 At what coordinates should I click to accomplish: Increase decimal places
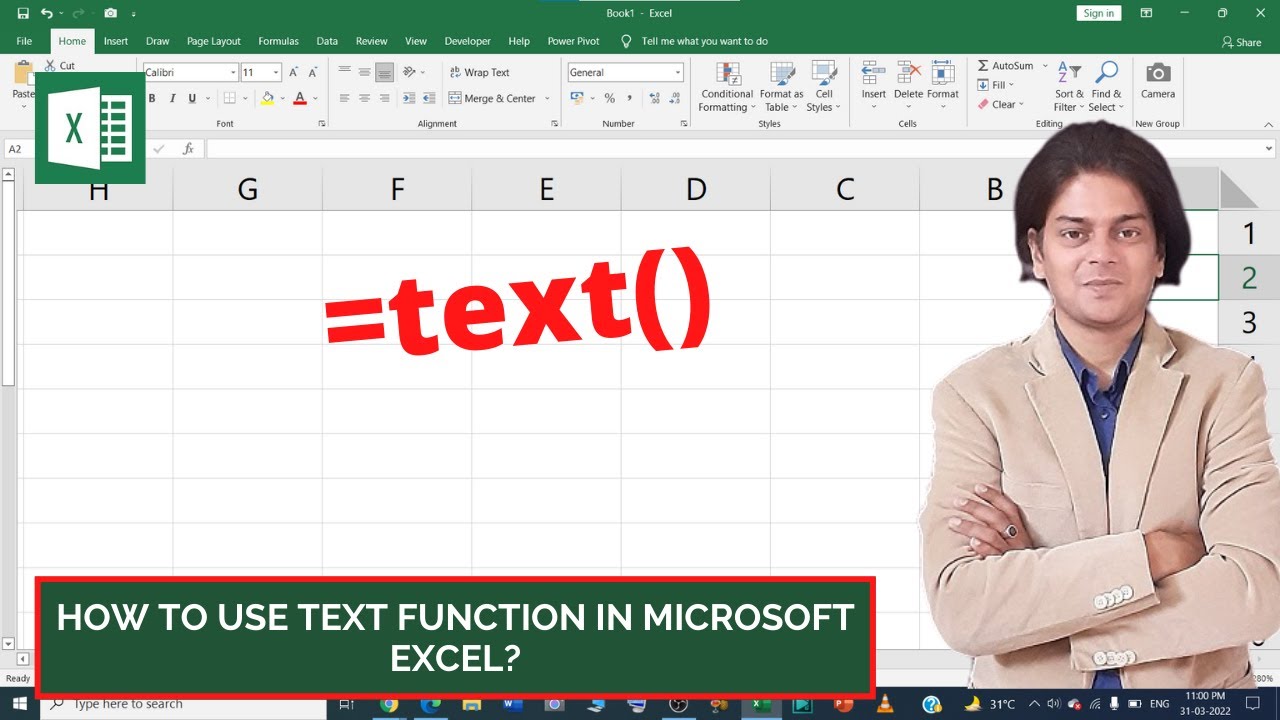pos(655,98)
